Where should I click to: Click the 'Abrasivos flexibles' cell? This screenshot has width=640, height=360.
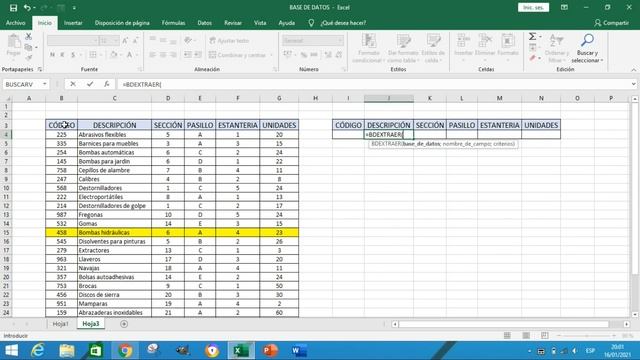point(114,134)
